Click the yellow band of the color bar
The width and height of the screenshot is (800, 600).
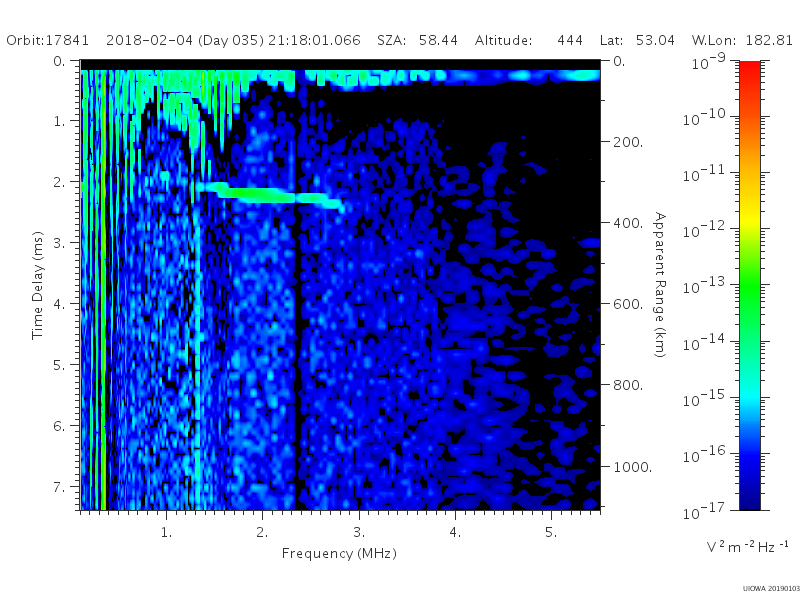(749, 220)
